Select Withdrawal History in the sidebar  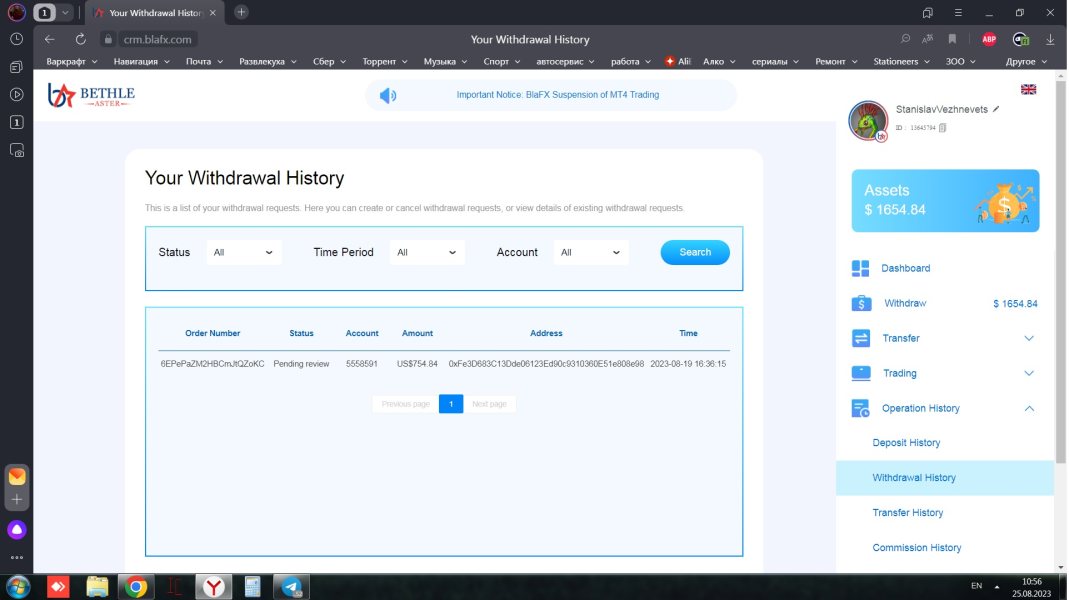tap(945, 478)
